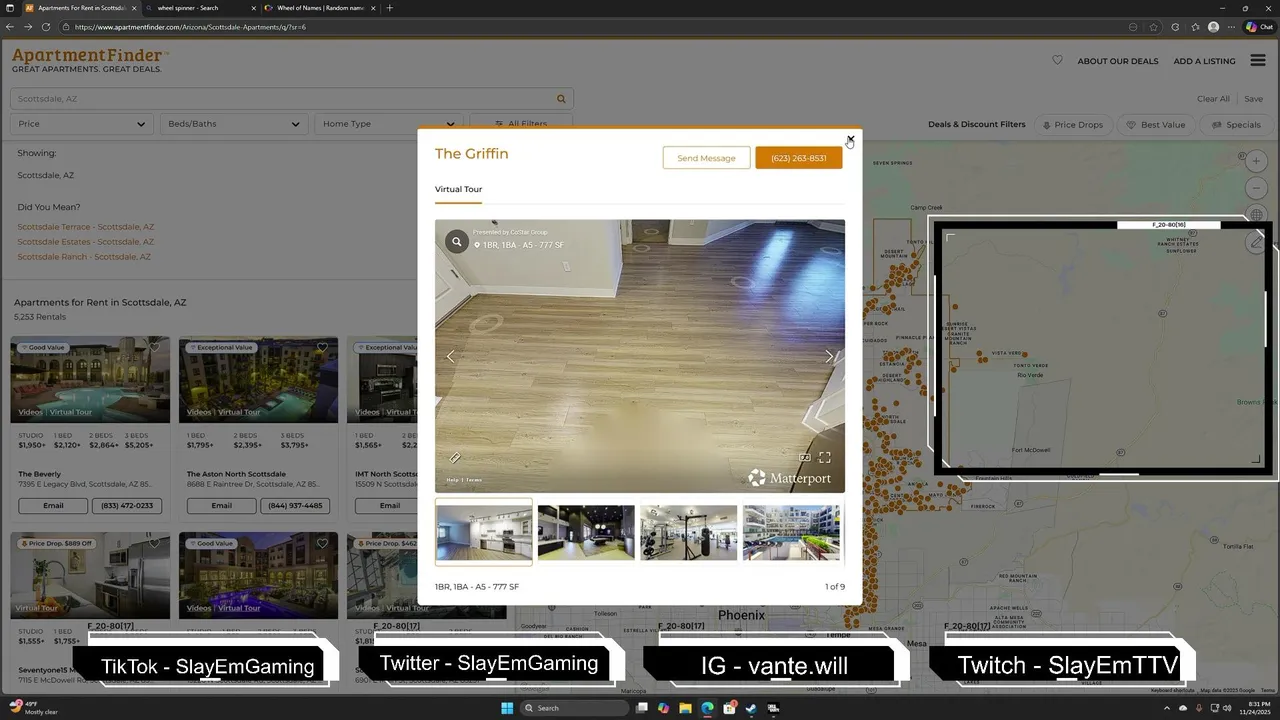Image resolution: width=1280 pixels, height=720 pixels.
Task: Call The Griffin via (623) 263-8531 button
Action: [x=799, y=158]
